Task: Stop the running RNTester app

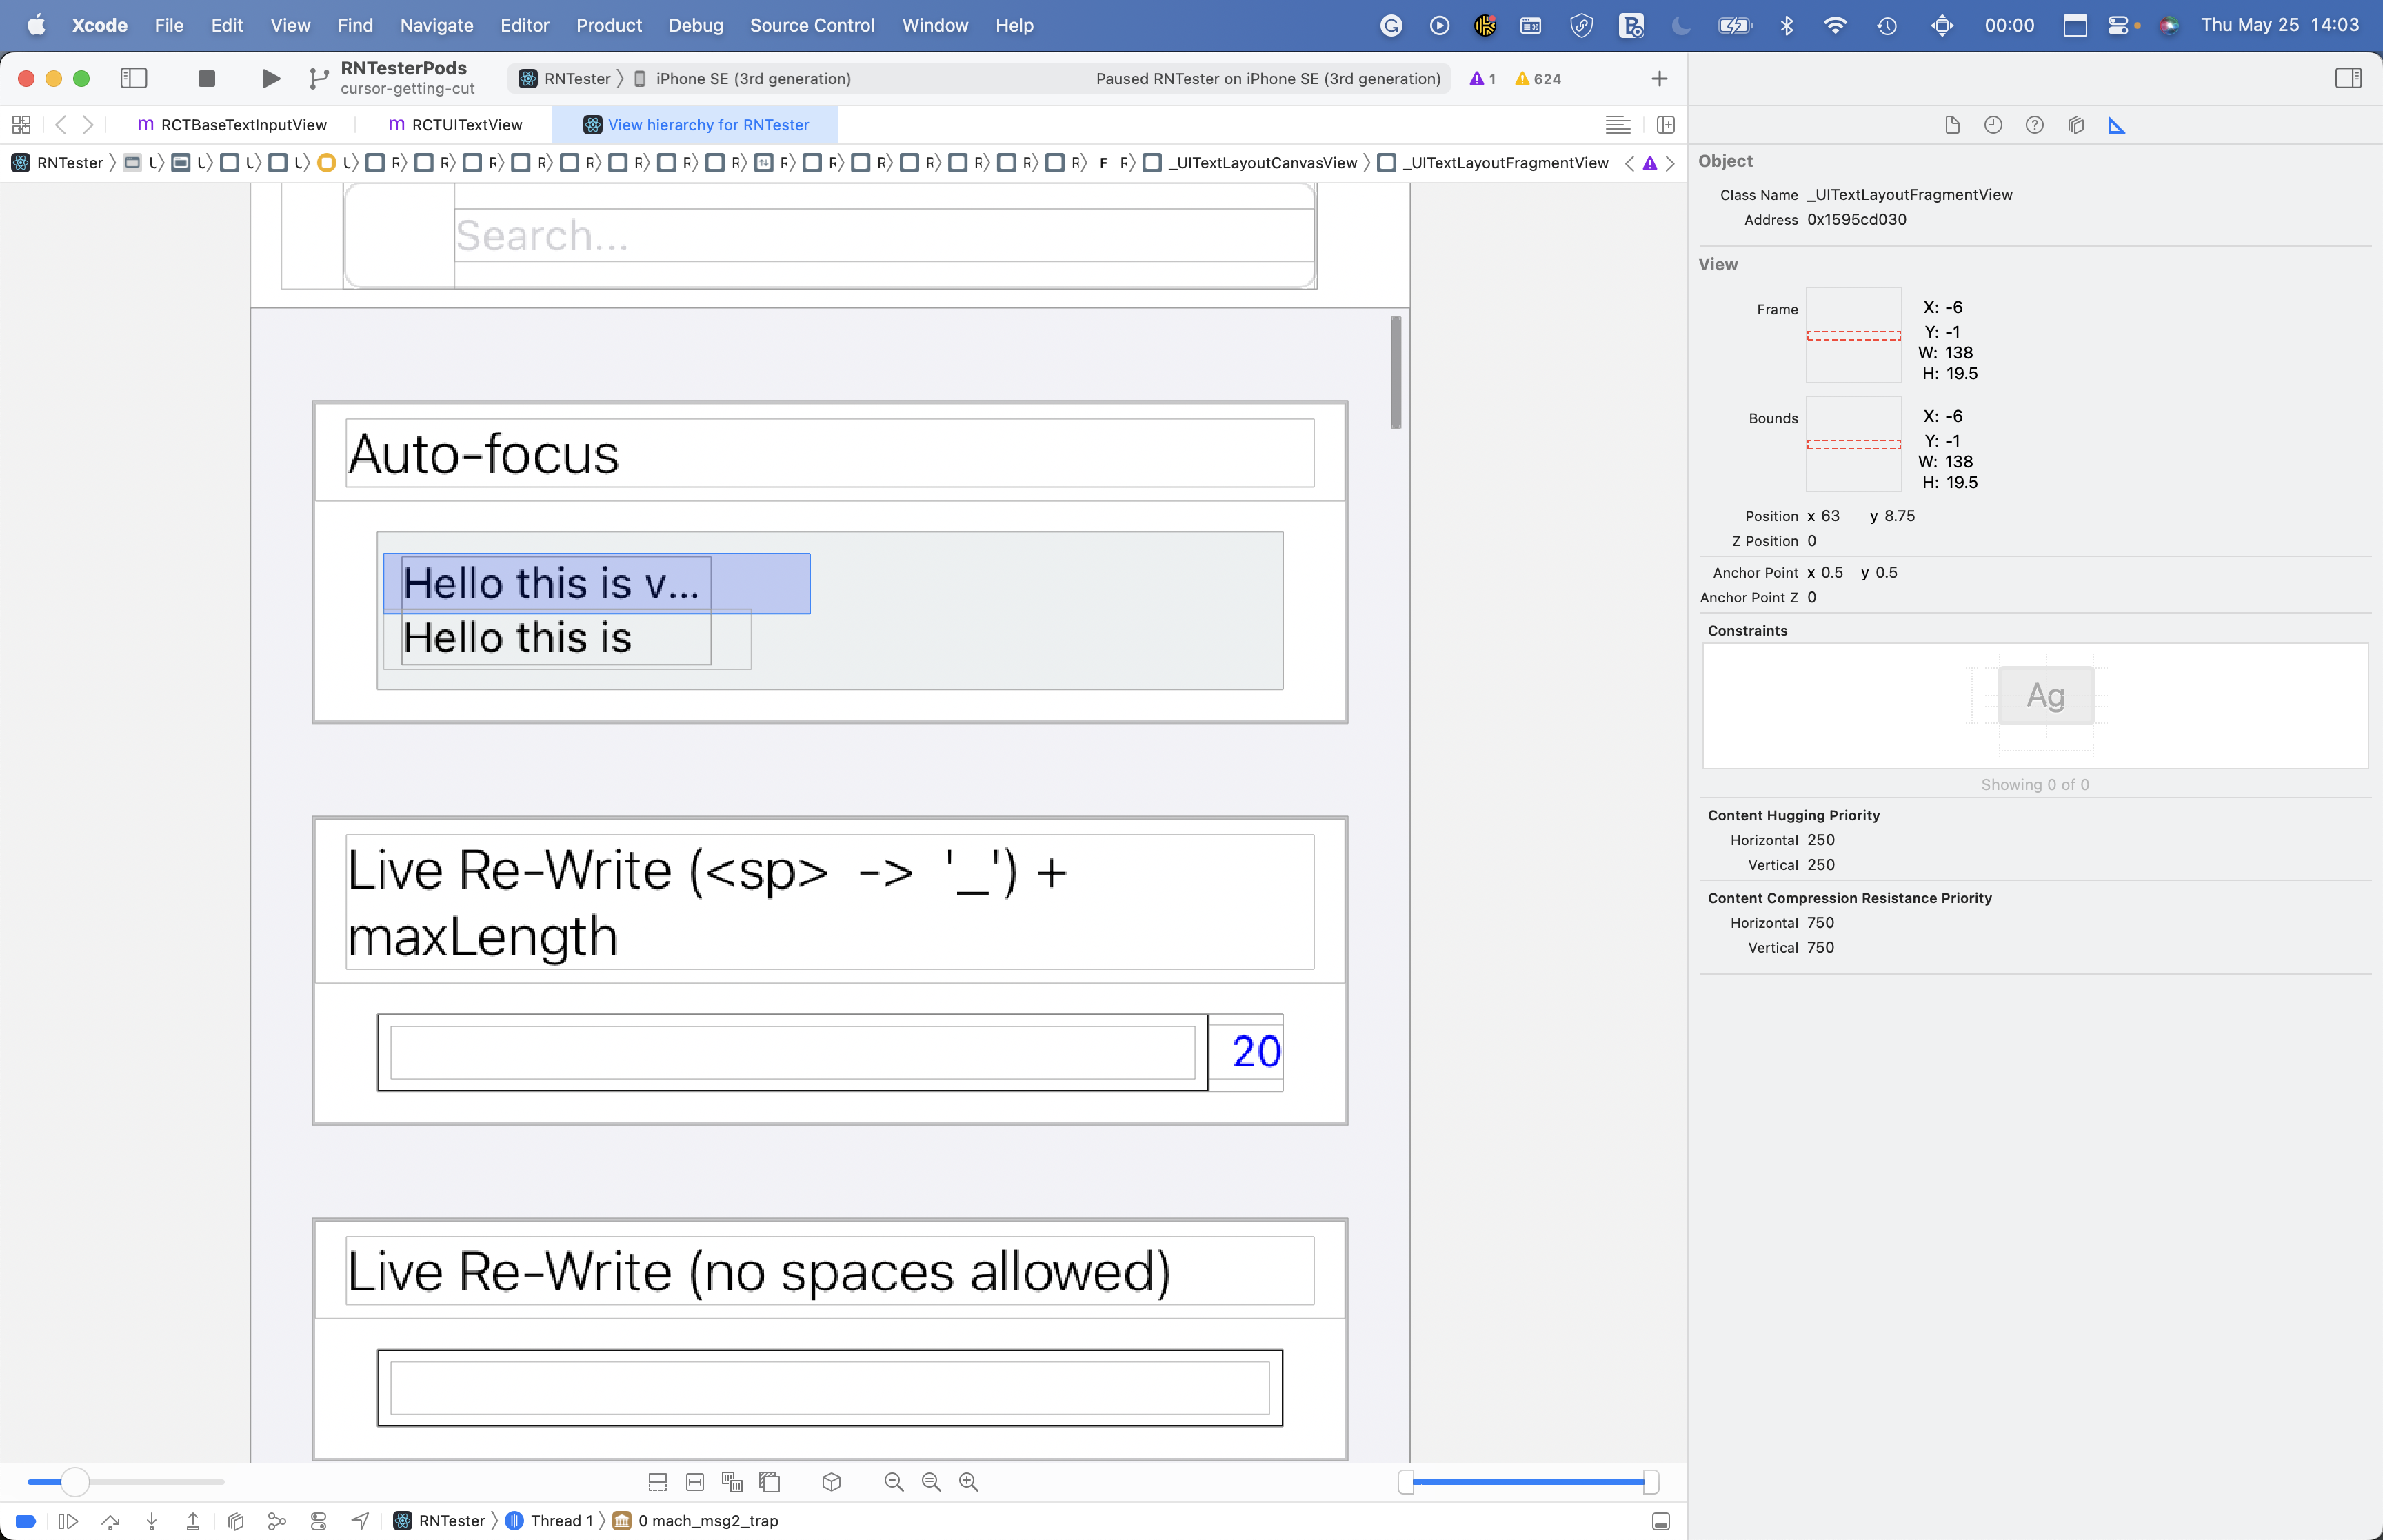Action: pos(206,78)
